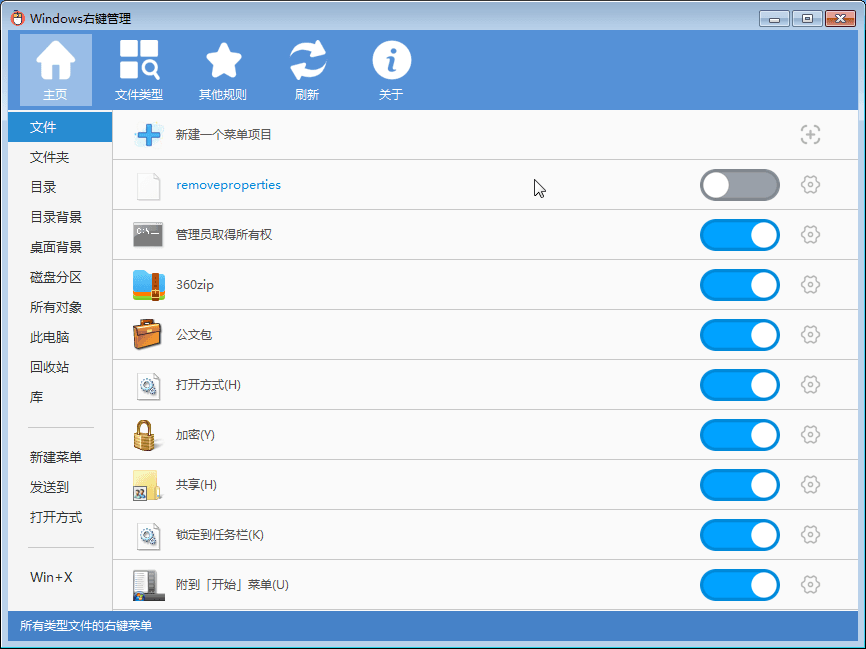The height and width of the screenshot is (649, 866).
Task: Click the 共享(H) shared folder icon
Action: 147,485
